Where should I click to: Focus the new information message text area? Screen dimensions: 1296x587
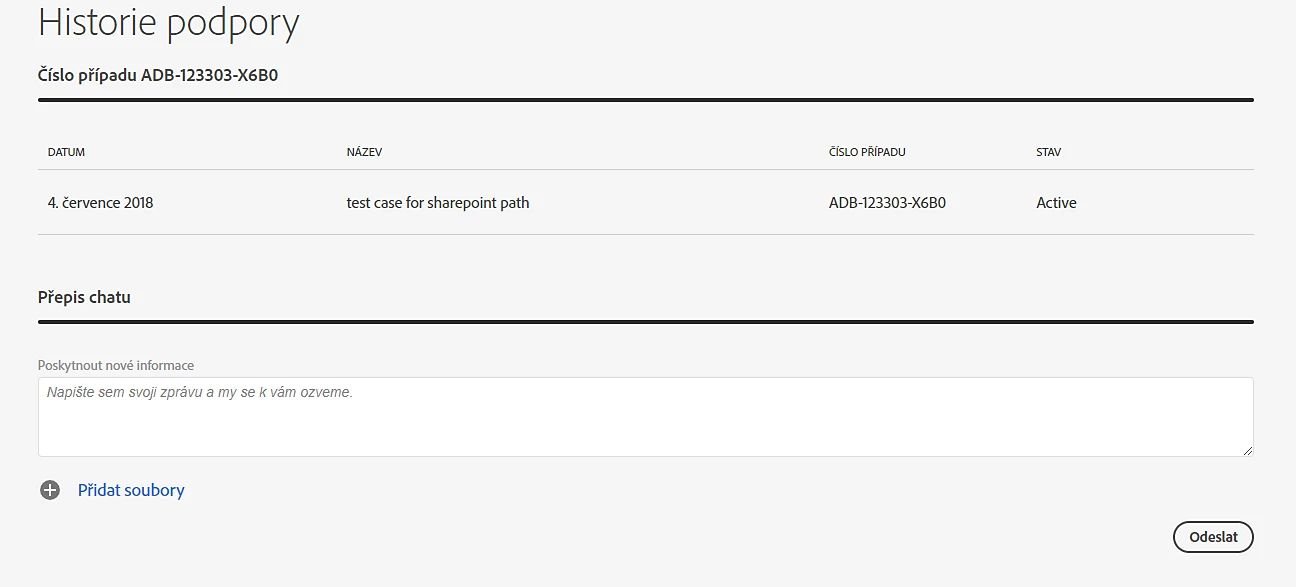645,417
